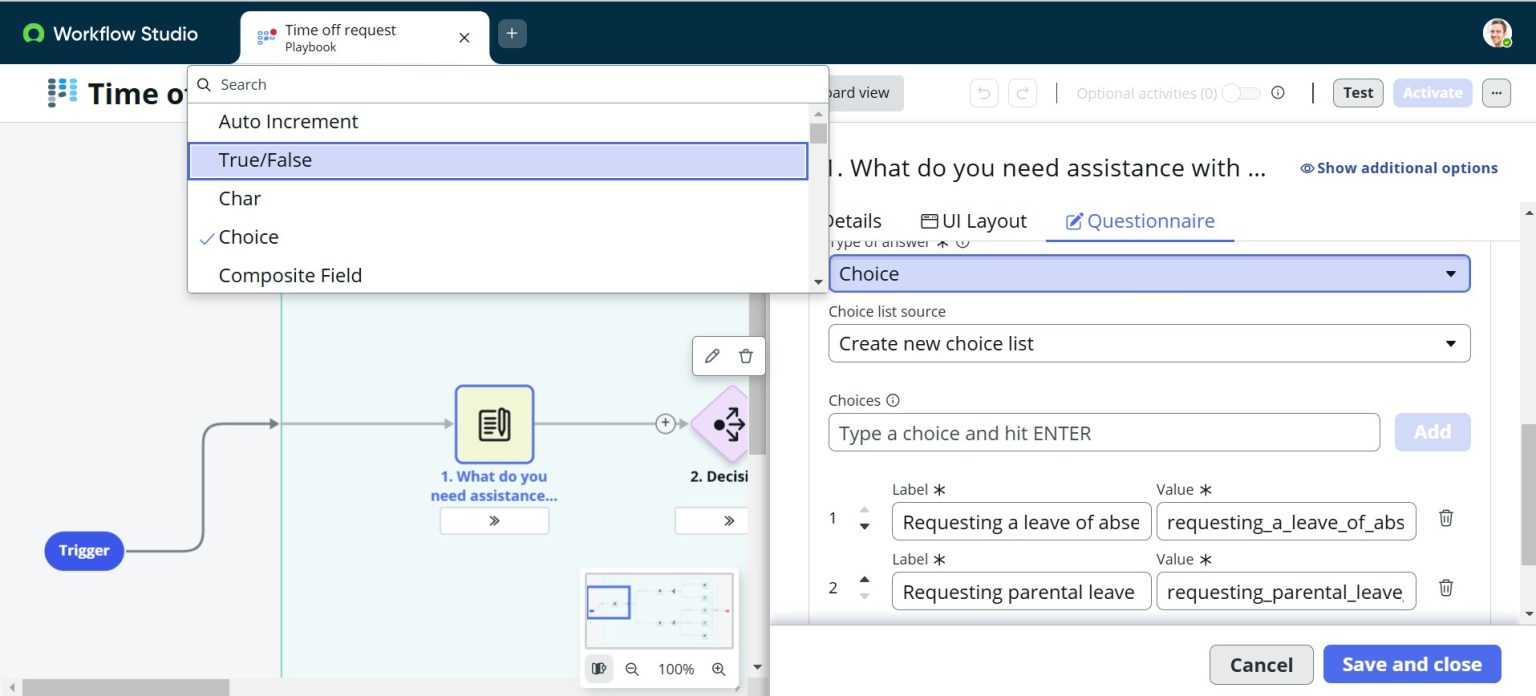
Task: Click the info icon next to the Choices label
Action: [892, 399]
